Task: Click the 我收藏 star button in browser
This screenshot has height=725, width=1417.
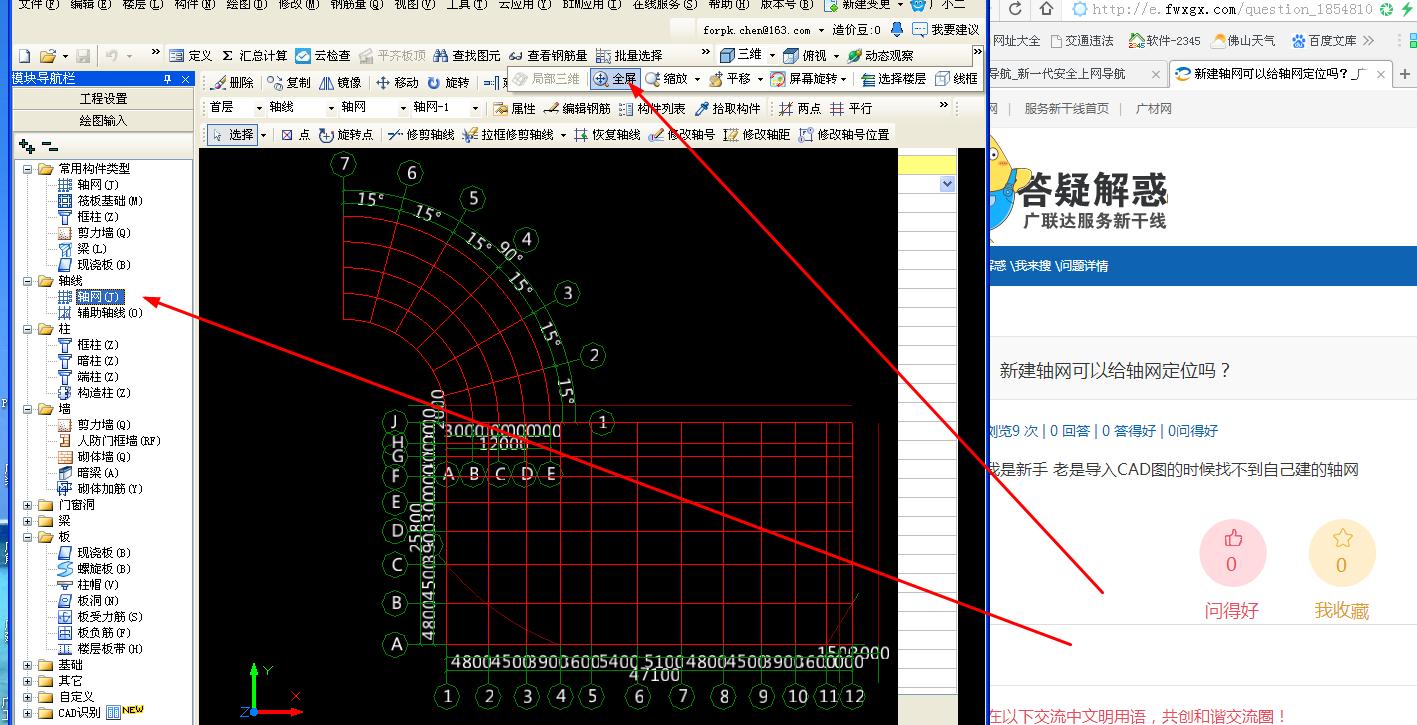Action: (x=1342, y=552)
